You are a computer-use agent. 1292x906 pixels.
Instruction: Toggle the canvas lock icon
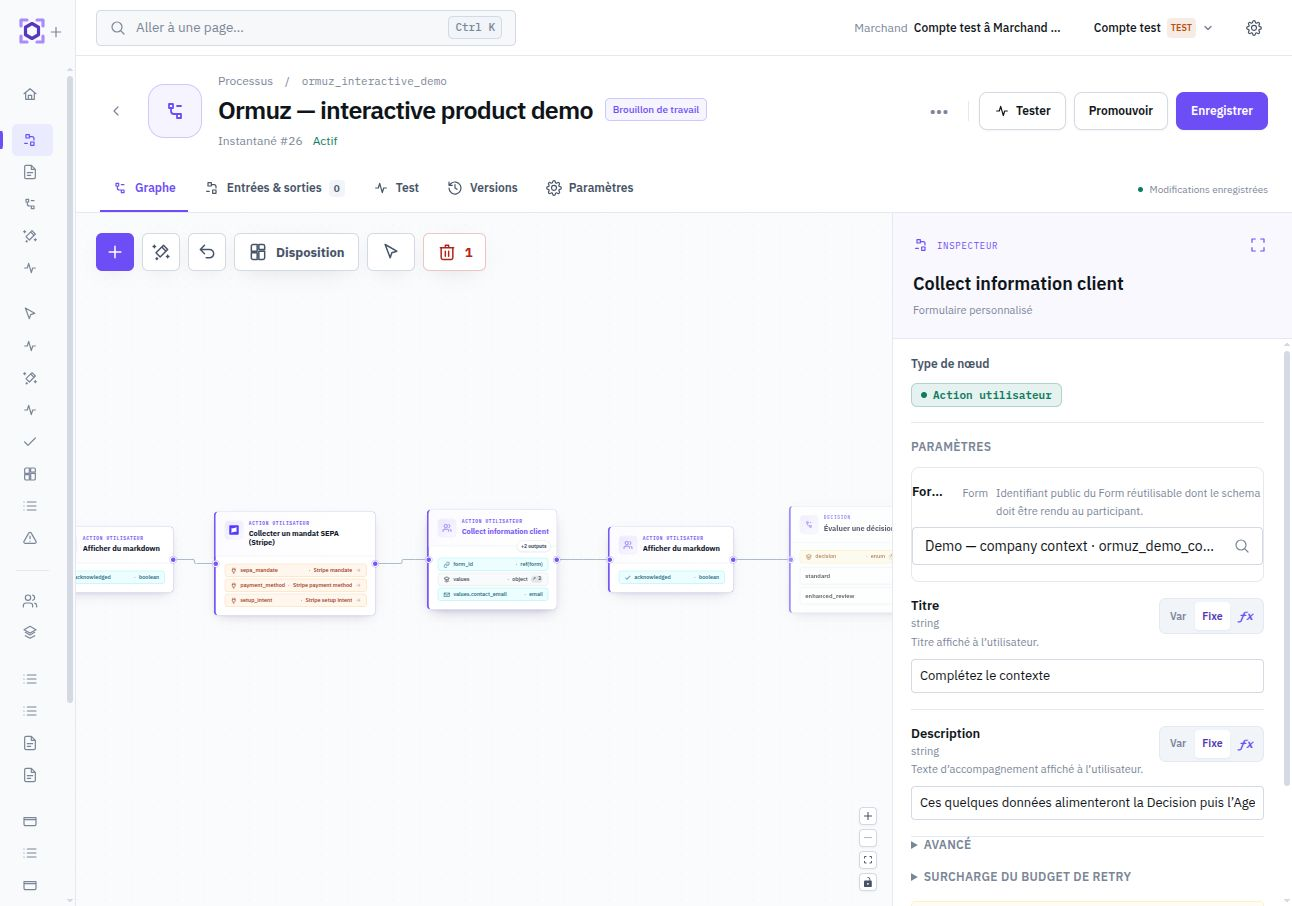[x=868, y=882]
